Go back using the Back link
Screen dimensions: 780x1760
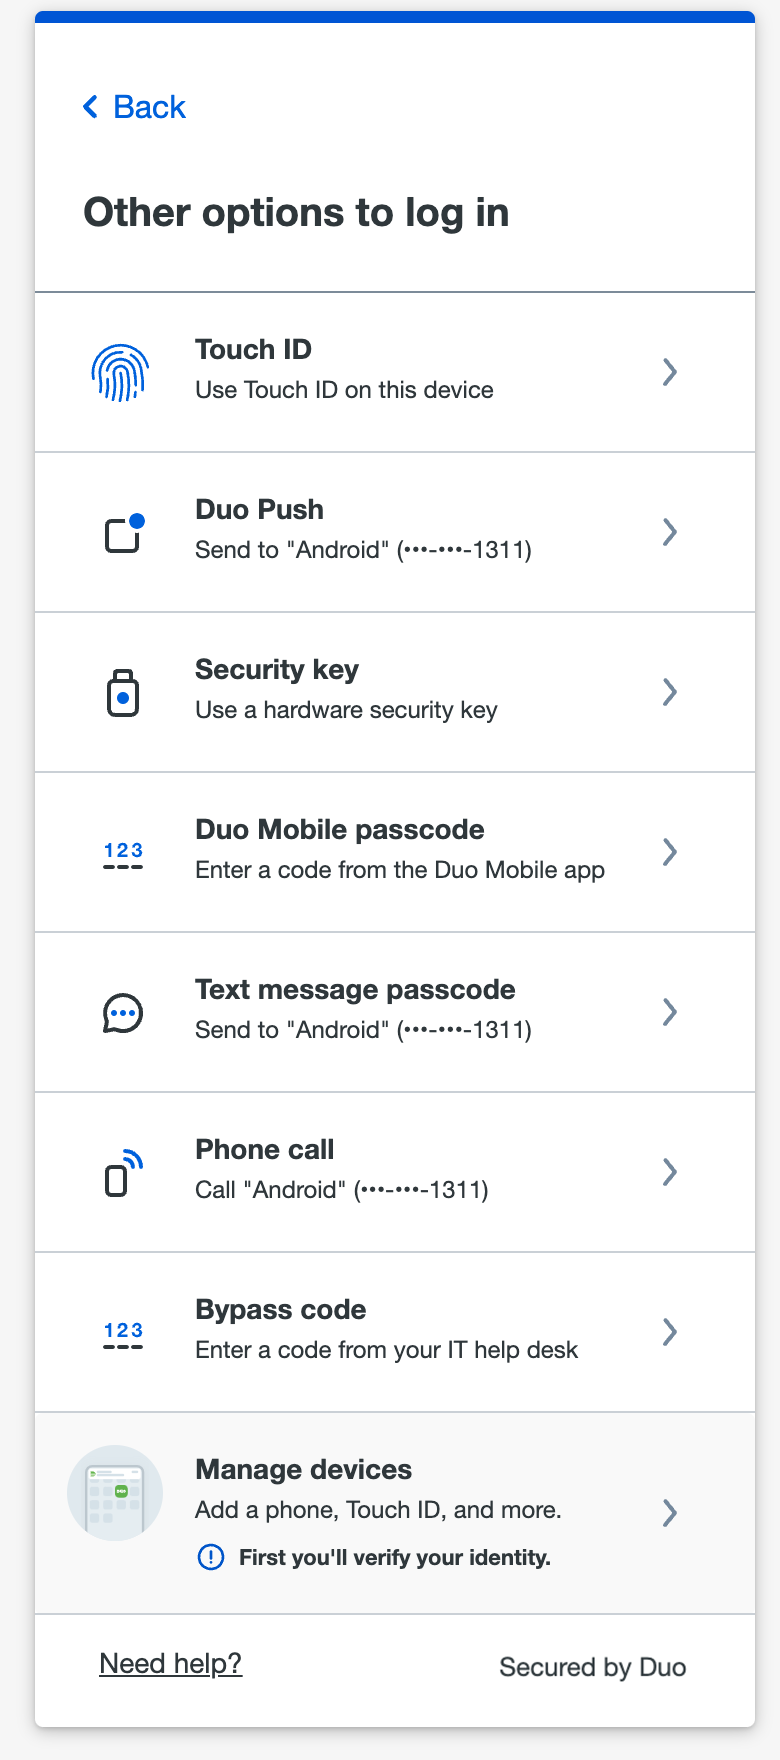133,106
